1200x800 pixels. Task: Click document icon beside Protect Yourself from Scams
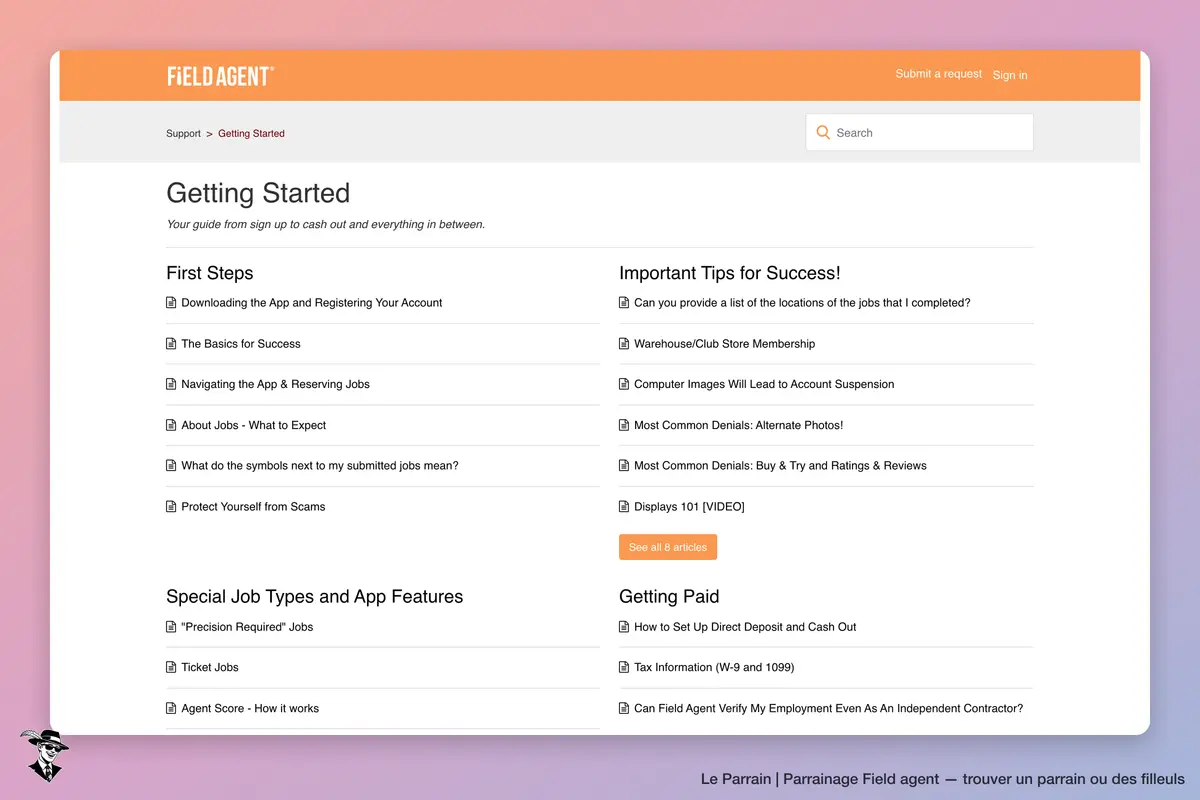(x=171, y=507)
